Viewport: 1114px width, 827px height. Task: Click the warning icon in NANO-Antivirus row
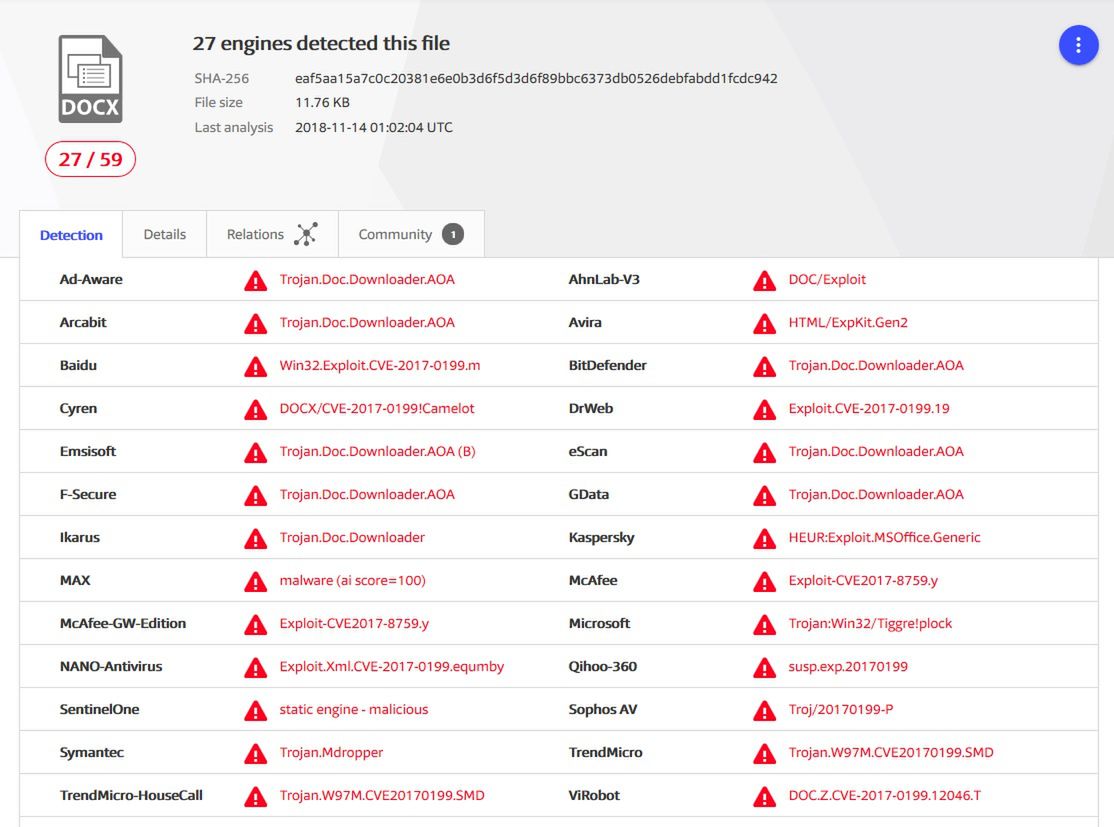coord(256,667)
